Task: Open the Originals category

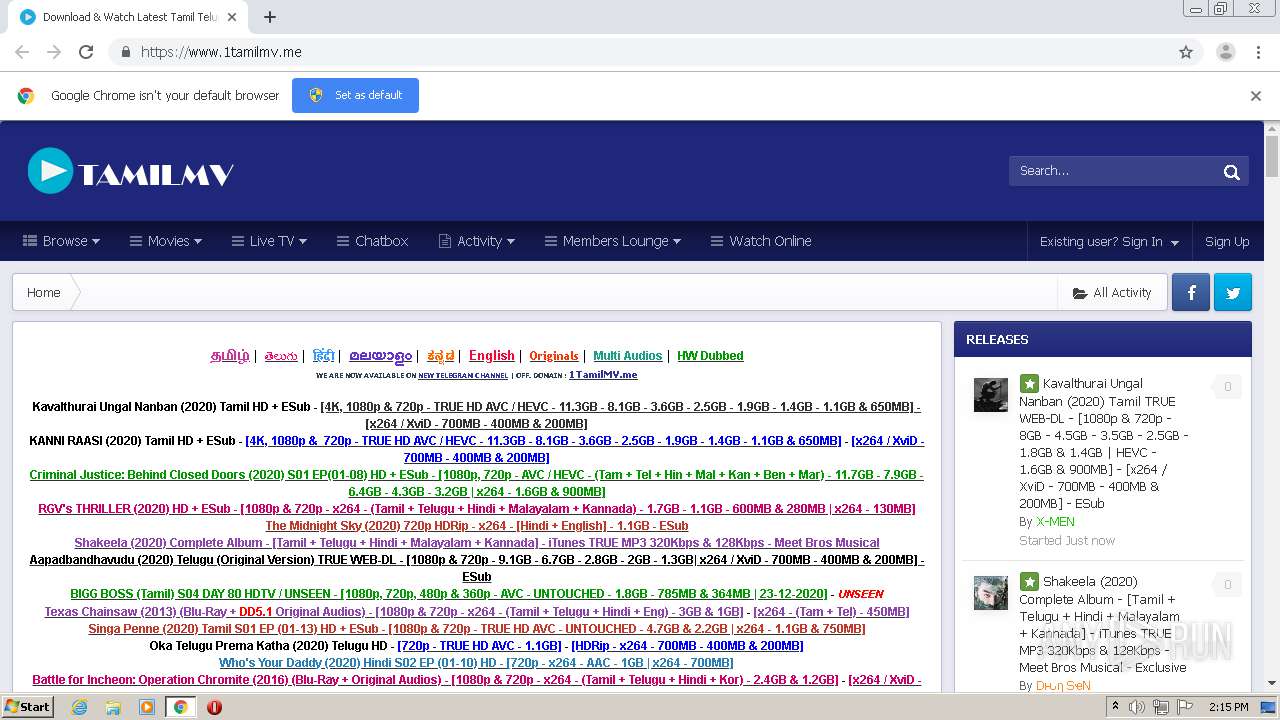Action: click(x=554, y=356)
